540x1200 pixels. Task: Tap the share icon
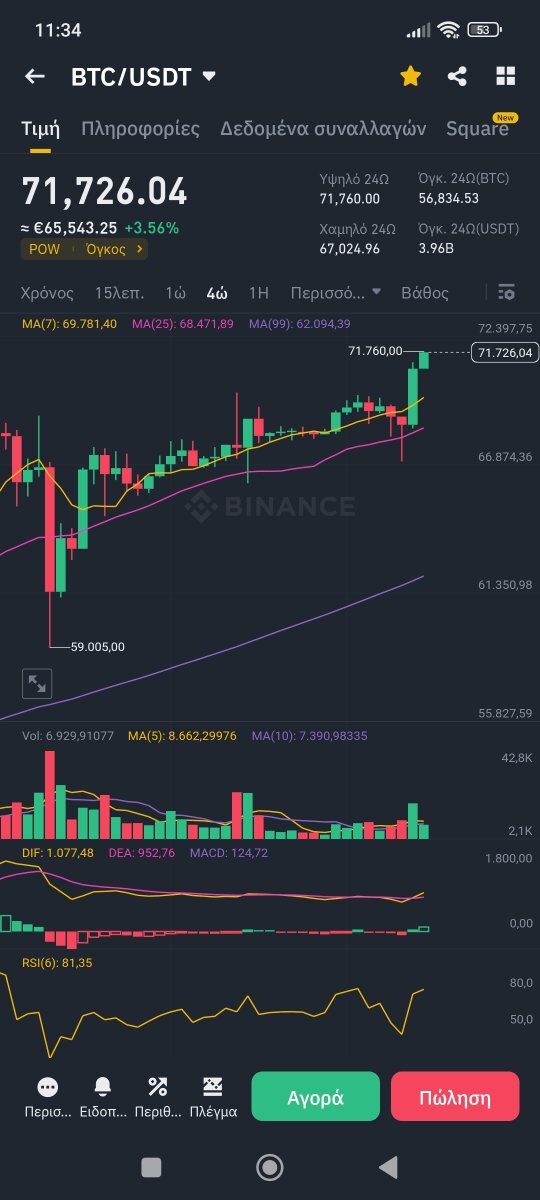point(457,76)
